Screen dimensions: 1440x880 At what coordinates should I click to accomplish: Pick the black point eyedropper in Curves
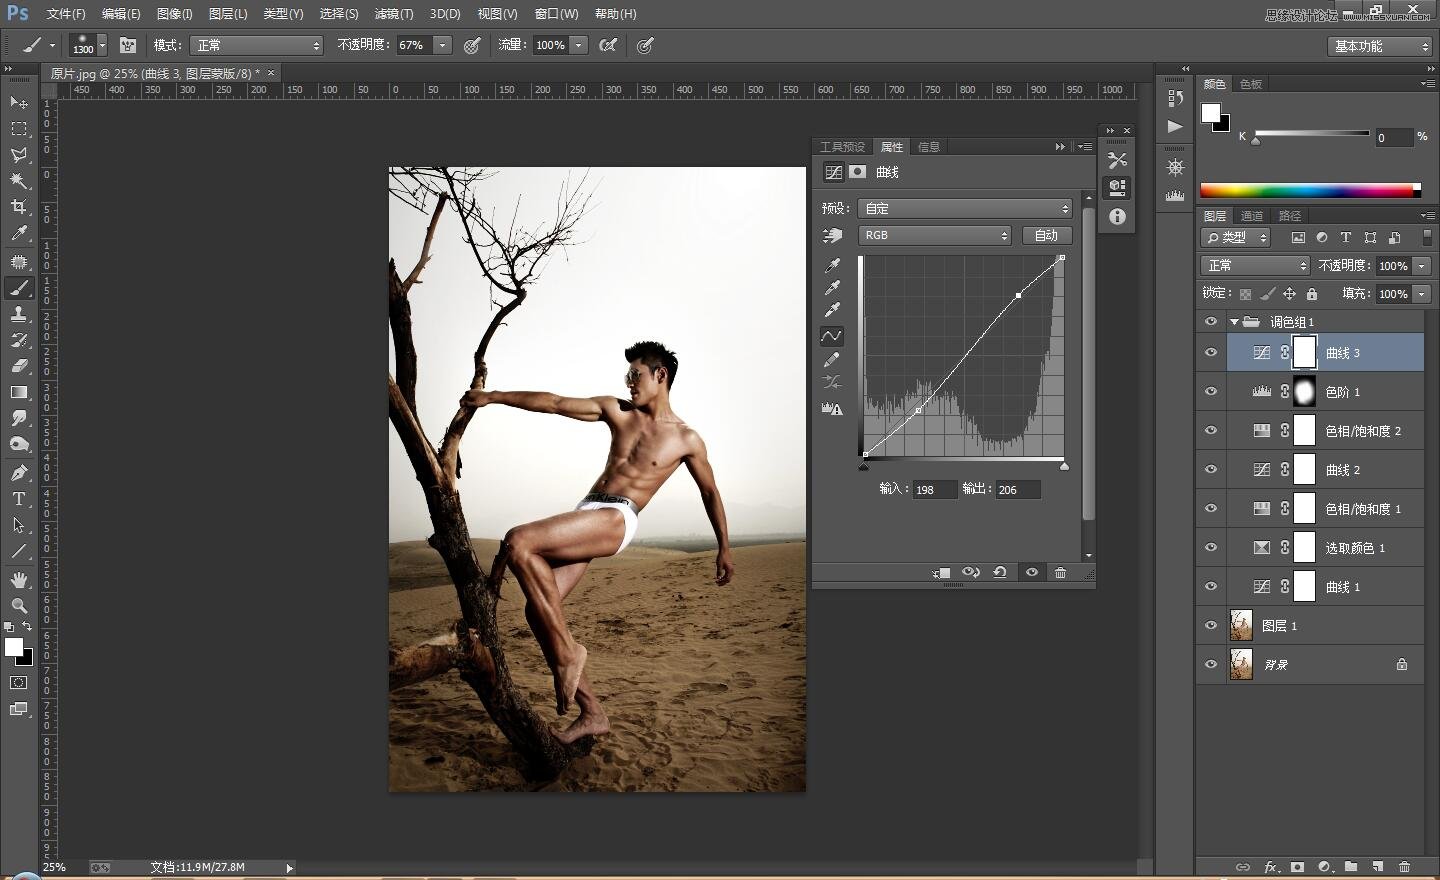(832, 266)
